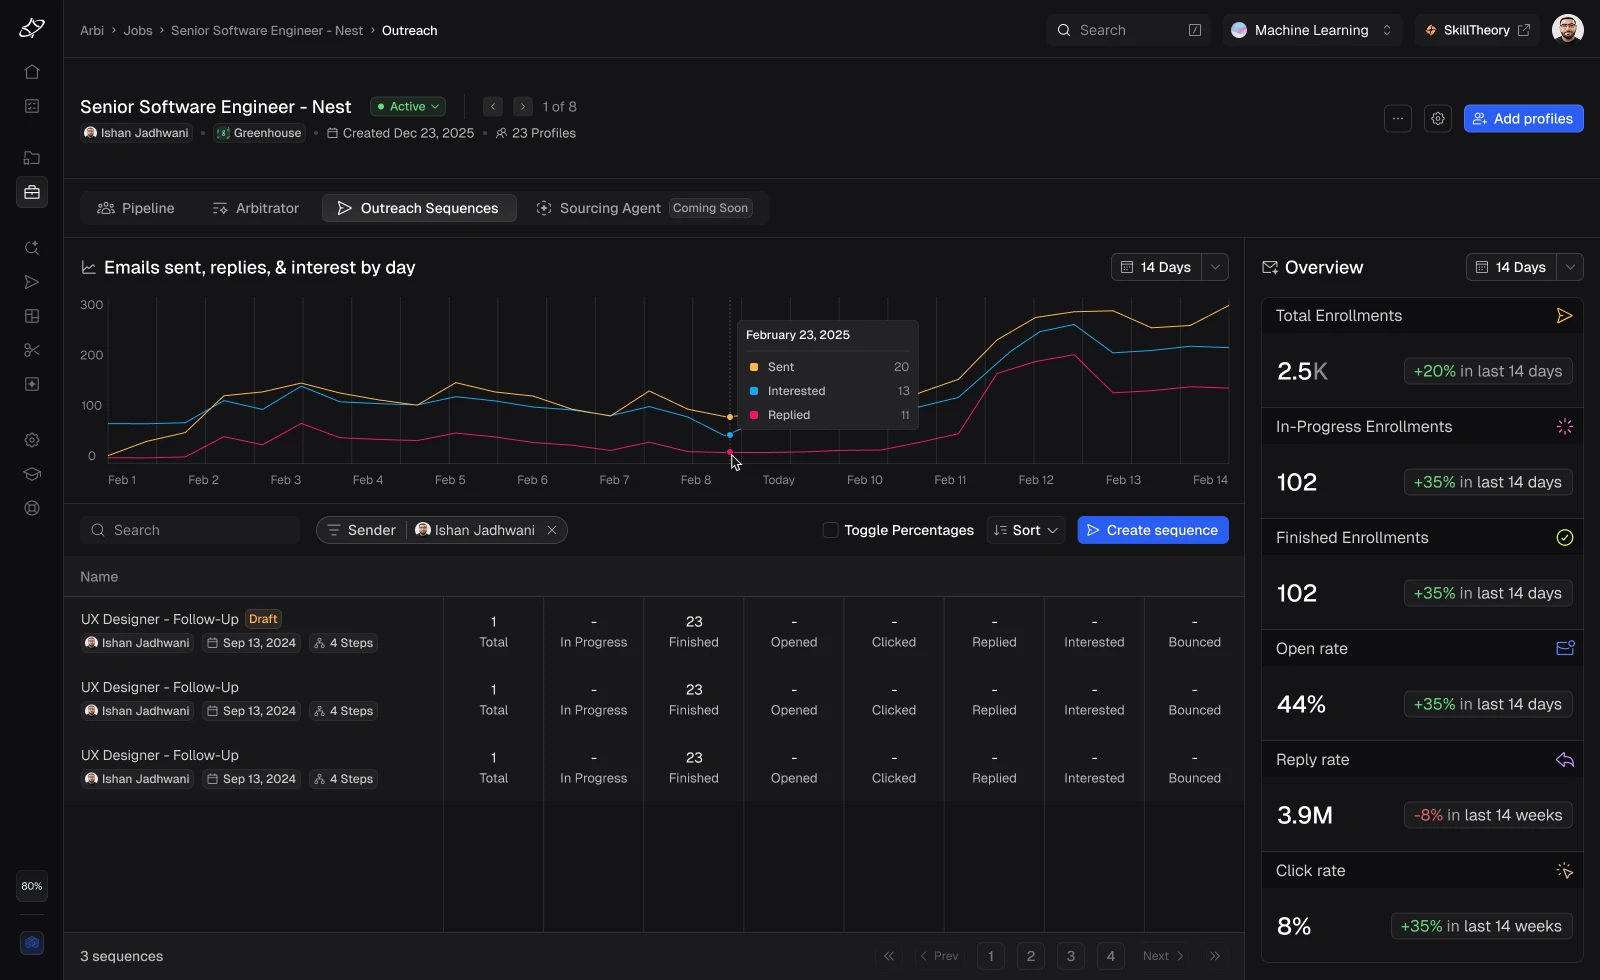Enable the Toggle Percentages checkbox
1600x980 pixels.
830,530
